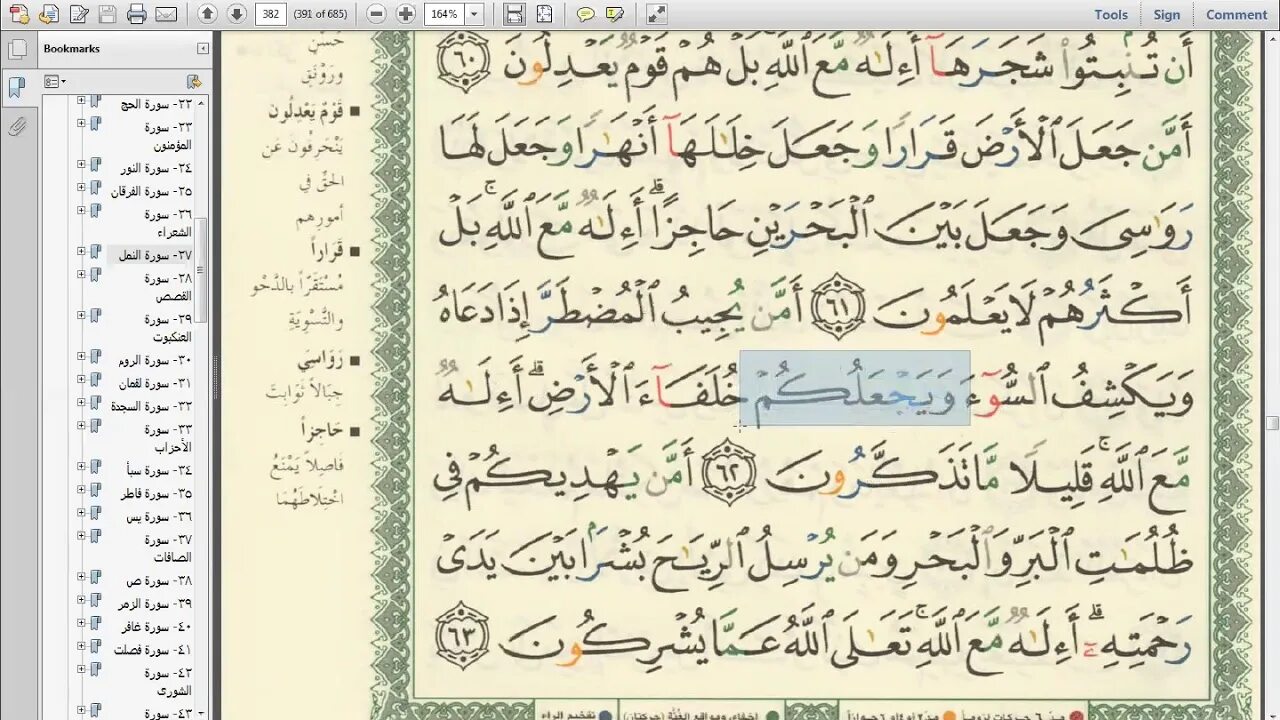Click the highlighted verse text in page

coord(855,388)
